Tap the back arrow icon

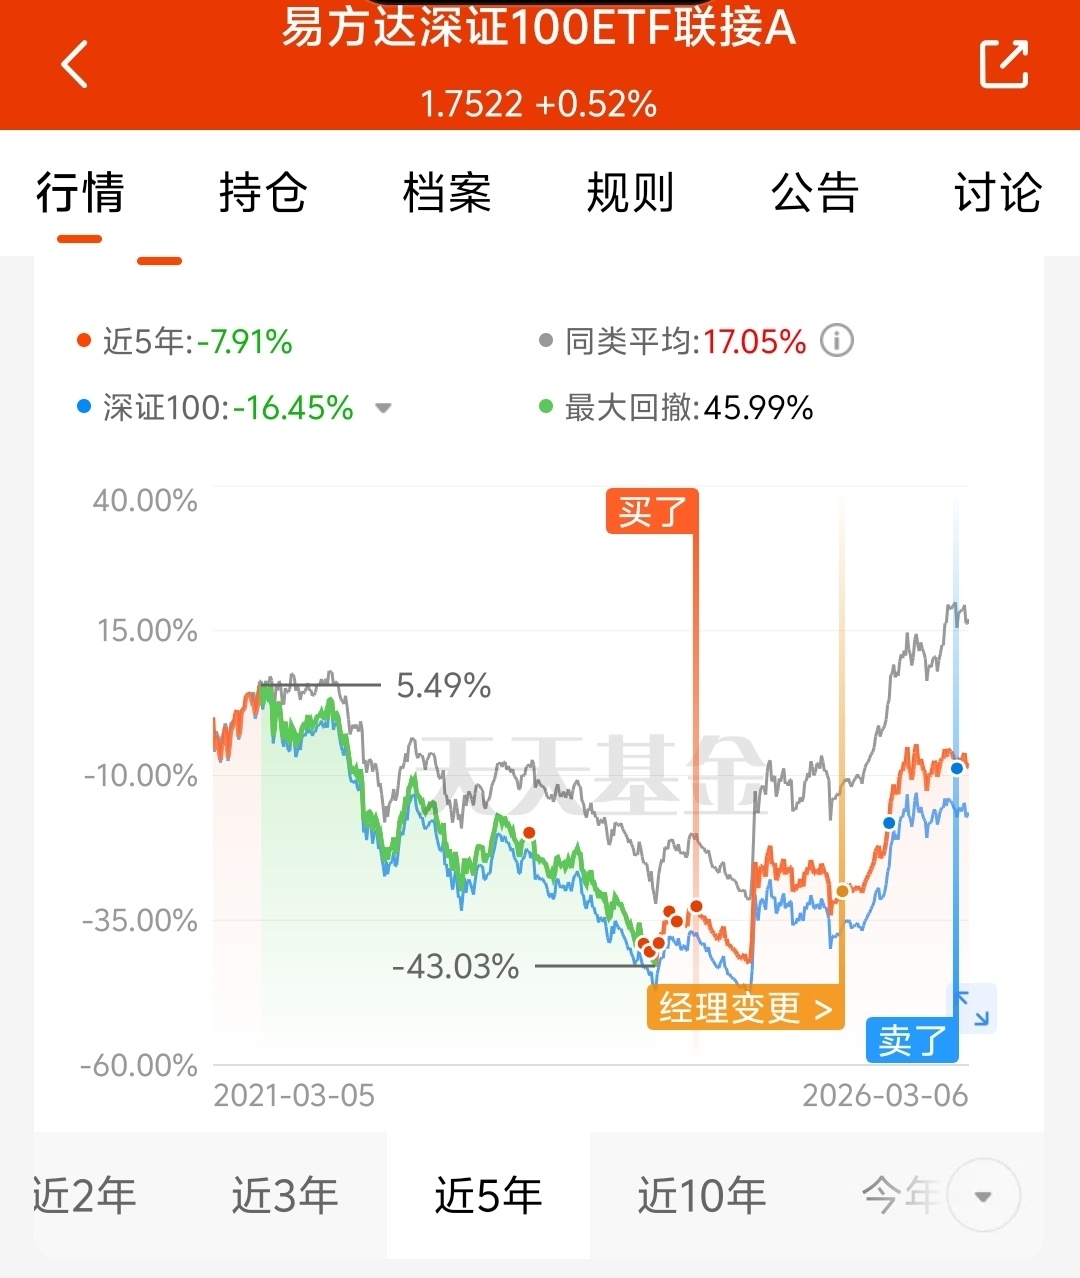75,64
